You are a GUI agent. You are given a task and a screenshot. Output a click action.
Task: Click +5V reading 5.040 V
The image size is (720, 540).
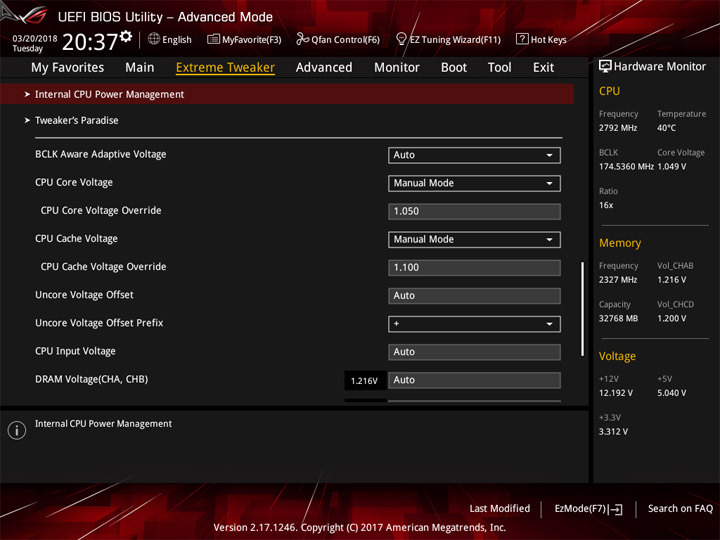coord(671,393)
